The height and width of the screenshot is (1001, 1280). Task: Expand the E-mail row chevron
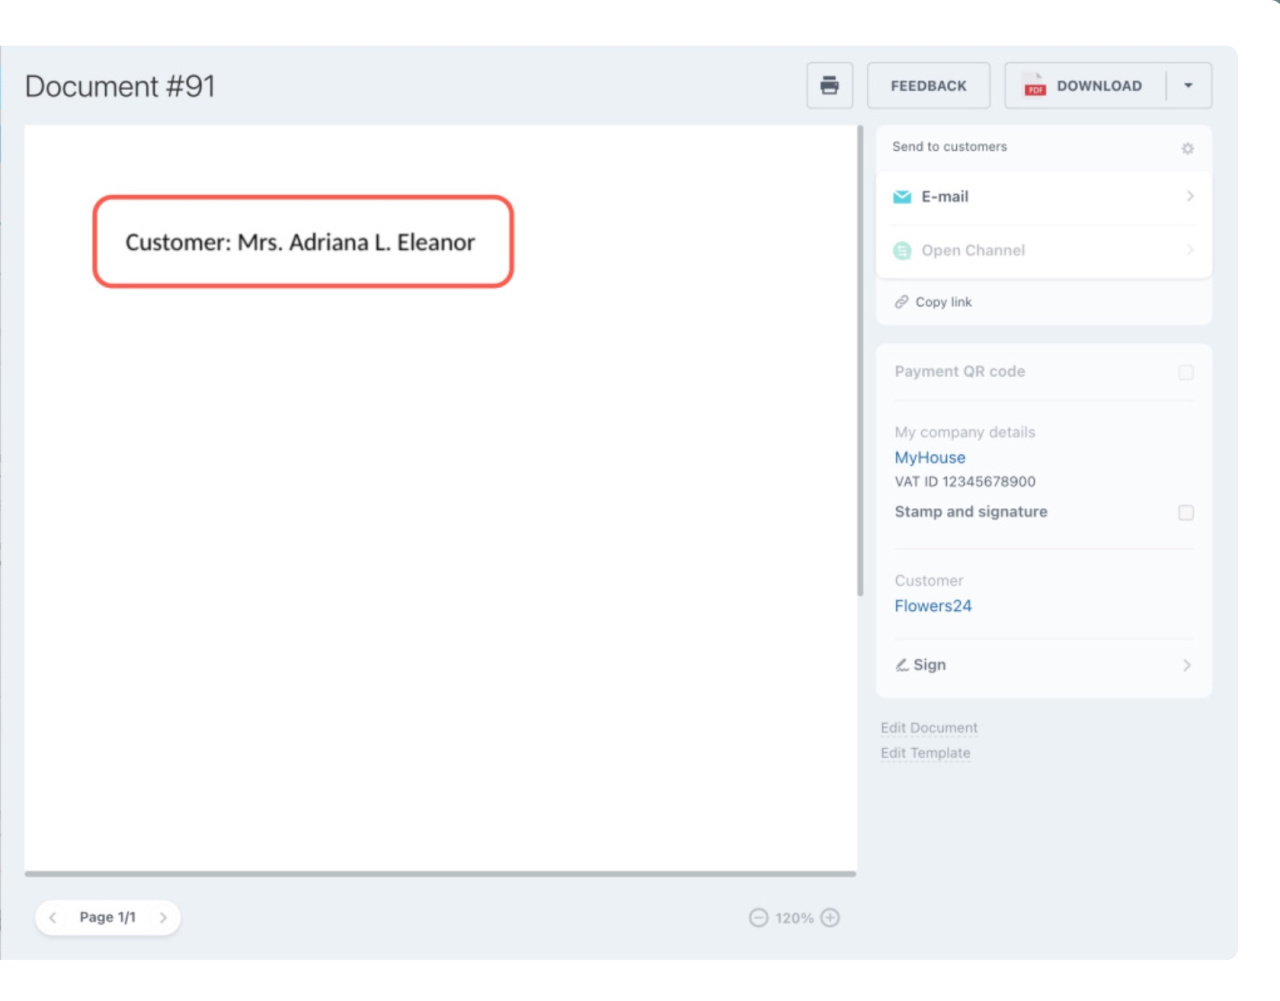(x=1190, y=196)
